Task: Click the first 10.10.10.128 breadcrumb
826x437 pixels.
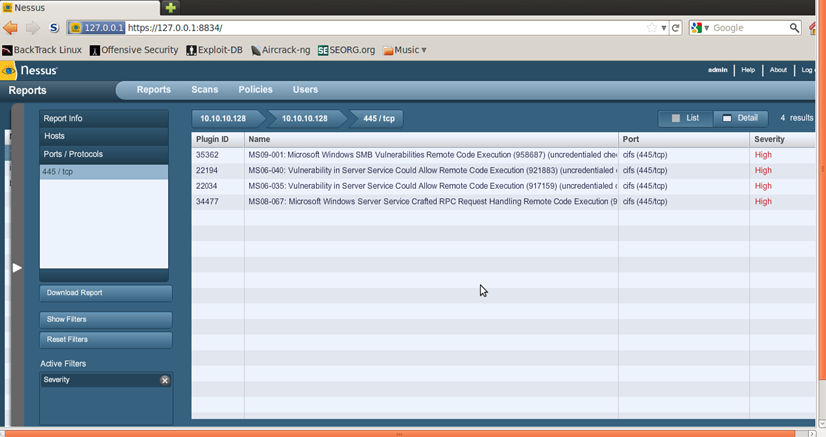Action: [225, 118]
